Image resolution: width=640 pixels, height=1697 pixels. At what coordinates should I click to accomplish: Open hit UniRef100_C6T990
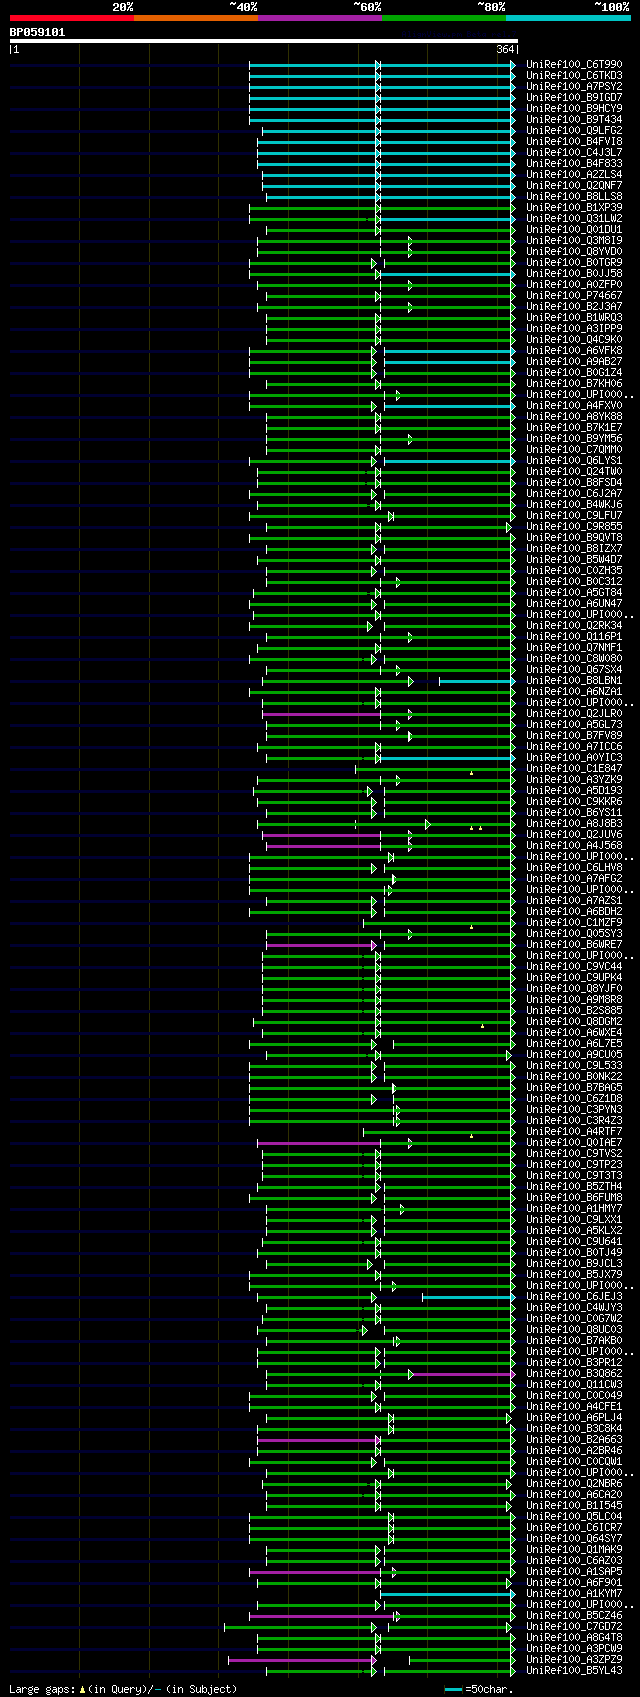[x=574, y=64]
